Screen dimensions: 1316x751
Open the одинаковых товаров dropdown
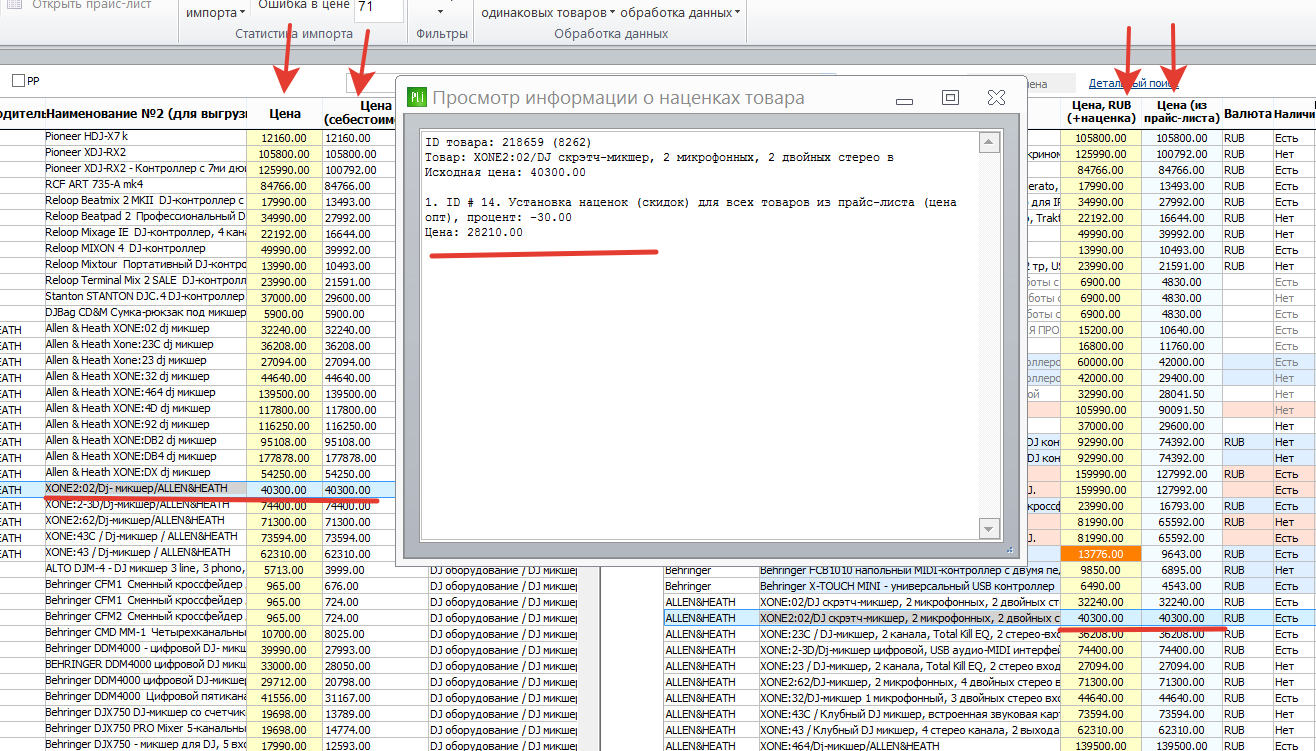[546, 13]
